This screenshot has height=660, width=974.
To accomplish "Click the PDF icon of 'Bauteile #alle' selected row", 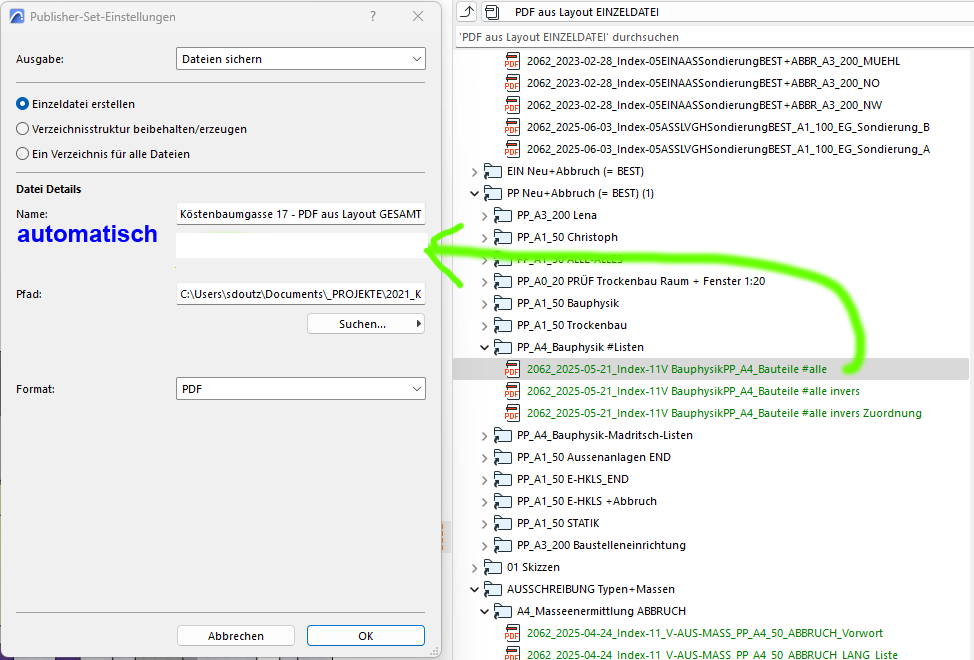I will point(512,369).
